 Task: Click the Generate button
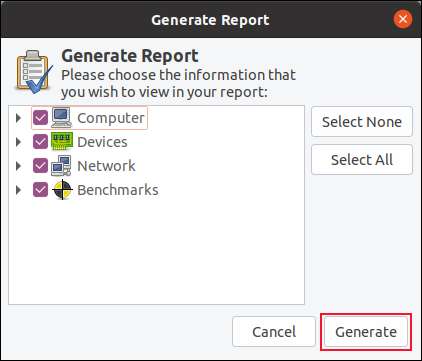pos(366,332)
